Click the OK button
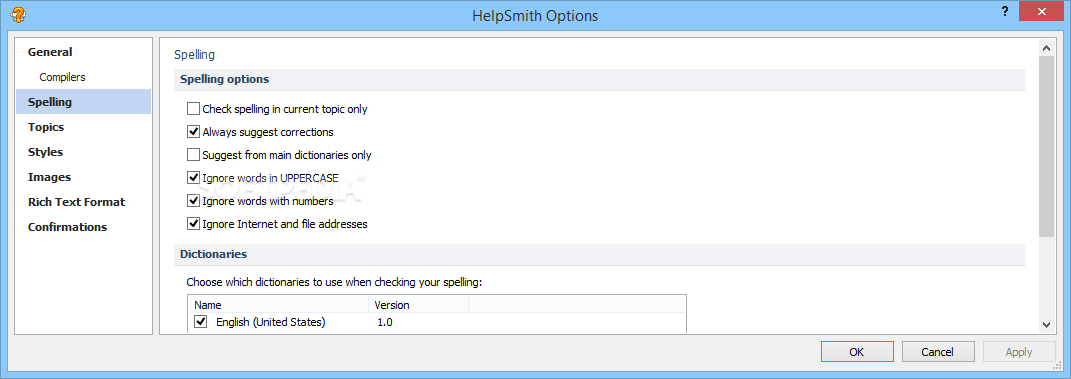Viewport: 1071px width, 379px height. pos(857,352)
